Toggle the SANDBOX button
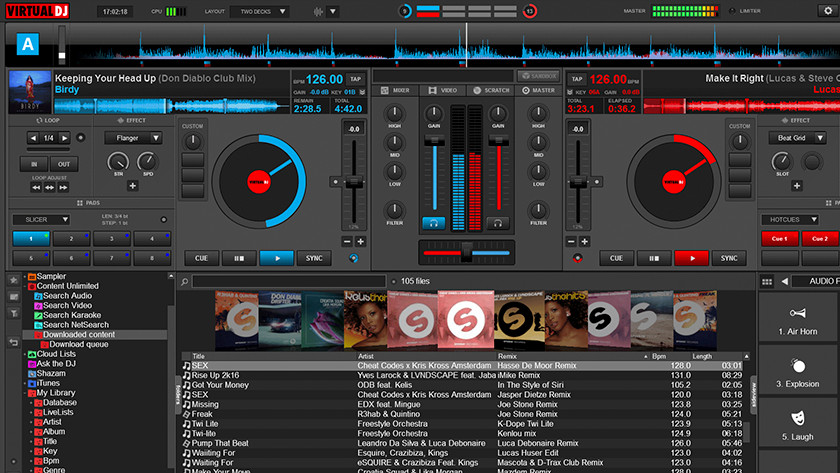Screen dimensions: 840x473 point(538,76)
